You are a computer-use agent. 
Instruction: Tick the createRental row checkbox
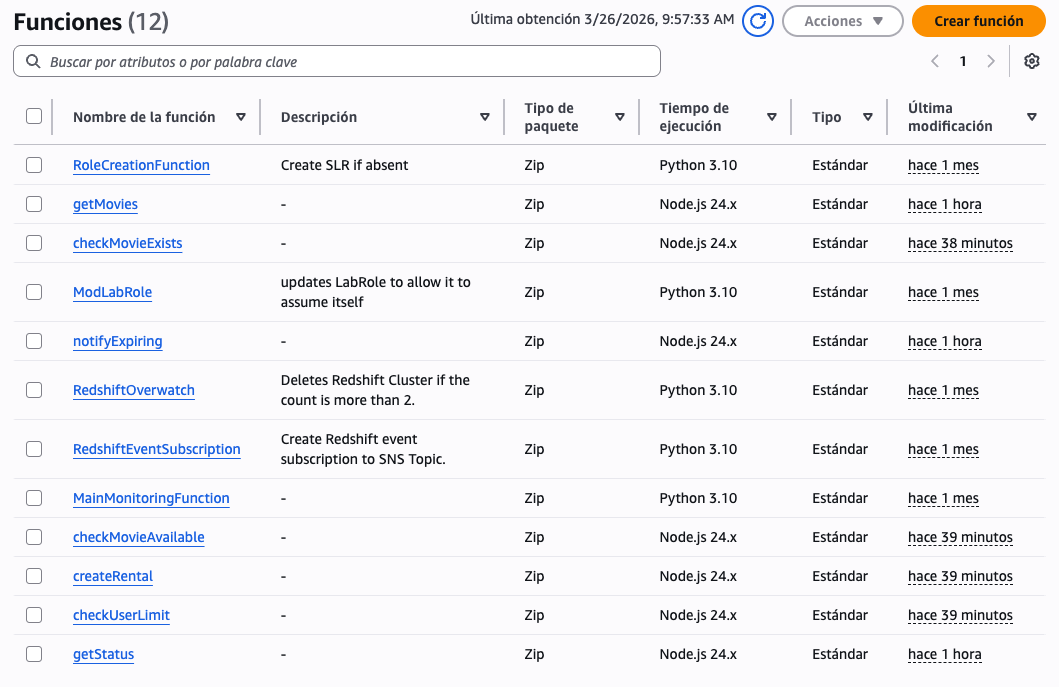point(34,576)
